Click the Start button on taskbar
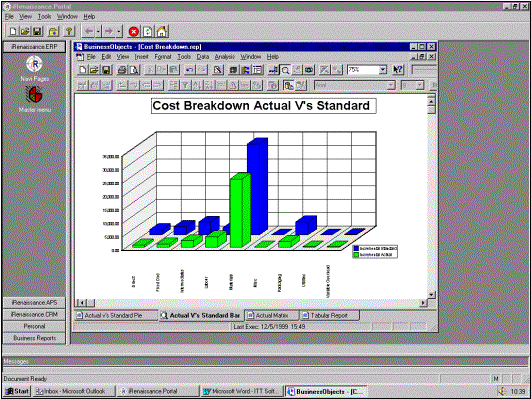This screenshot has height=399, width=531. pos(18,391)
